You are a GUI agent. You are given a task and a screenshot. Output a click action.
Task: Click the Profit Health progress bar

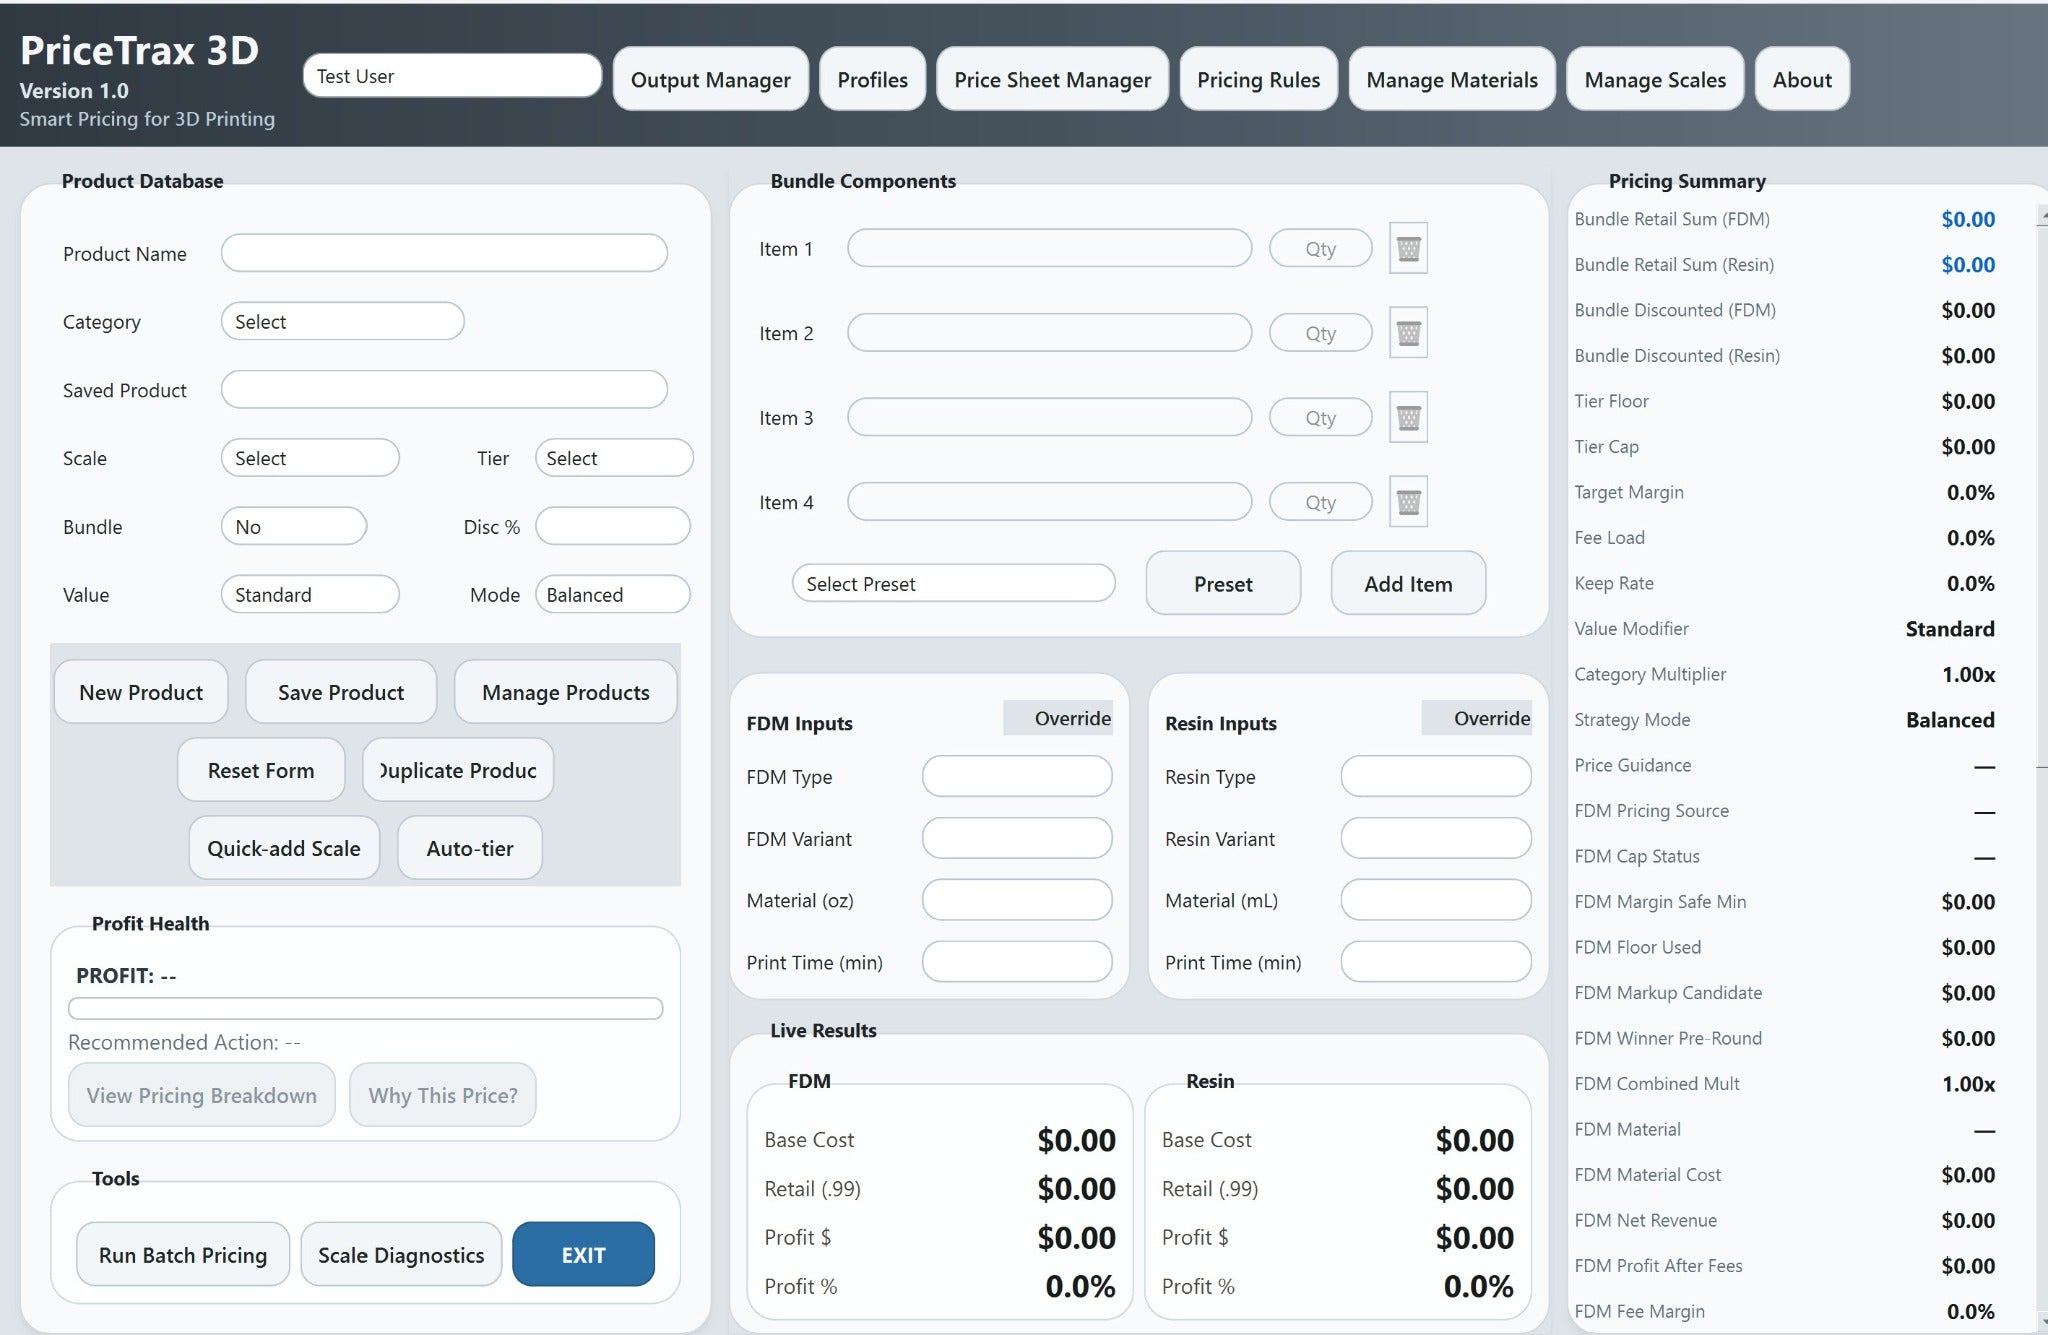[365, 1009]
